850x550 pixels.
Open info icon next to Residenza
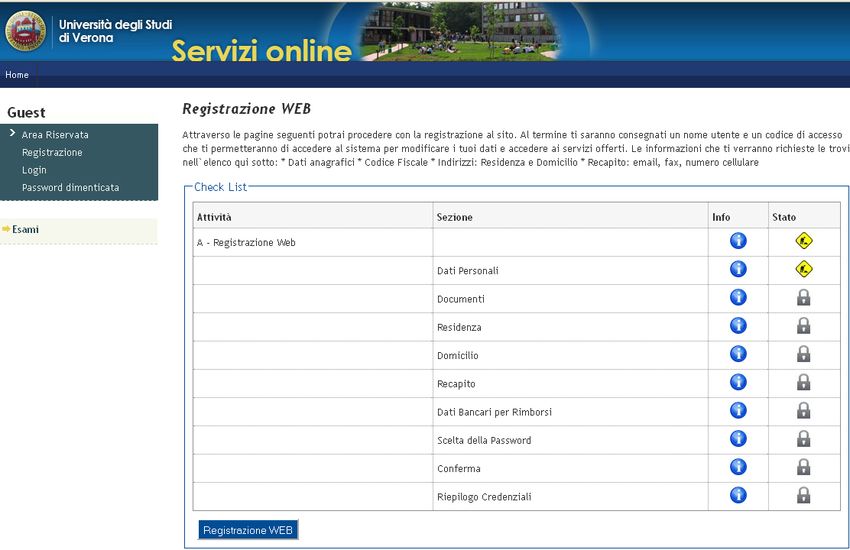click(738, 326)
